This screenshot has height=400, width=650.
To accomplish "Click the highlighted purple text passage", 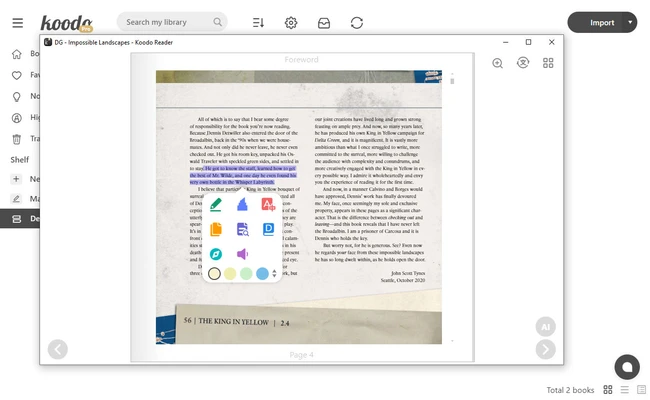I will pos(243,175).
